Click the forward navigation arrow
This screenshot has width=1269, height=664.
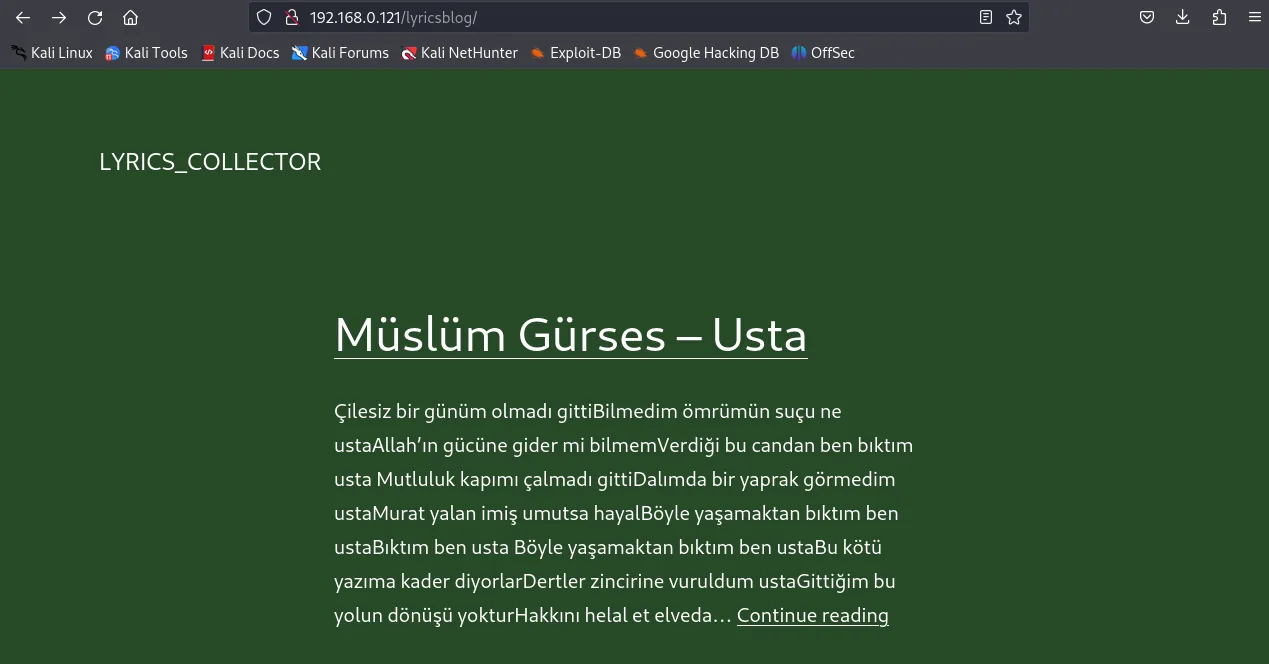coord(59,17)
